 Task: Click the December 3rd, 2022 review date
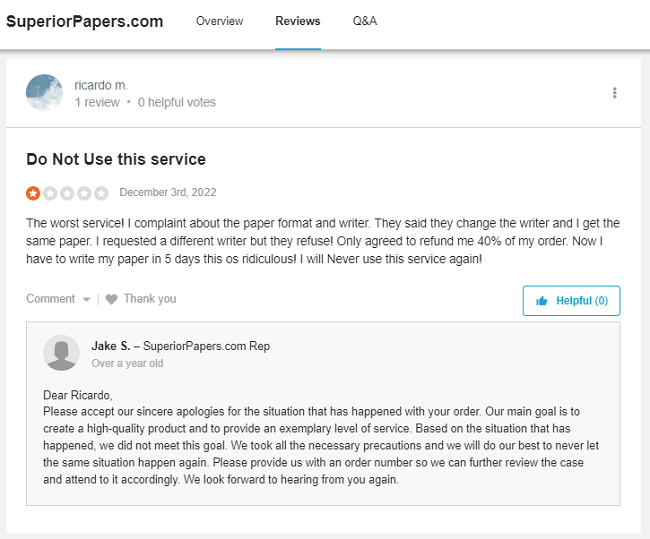pos(167,193)
